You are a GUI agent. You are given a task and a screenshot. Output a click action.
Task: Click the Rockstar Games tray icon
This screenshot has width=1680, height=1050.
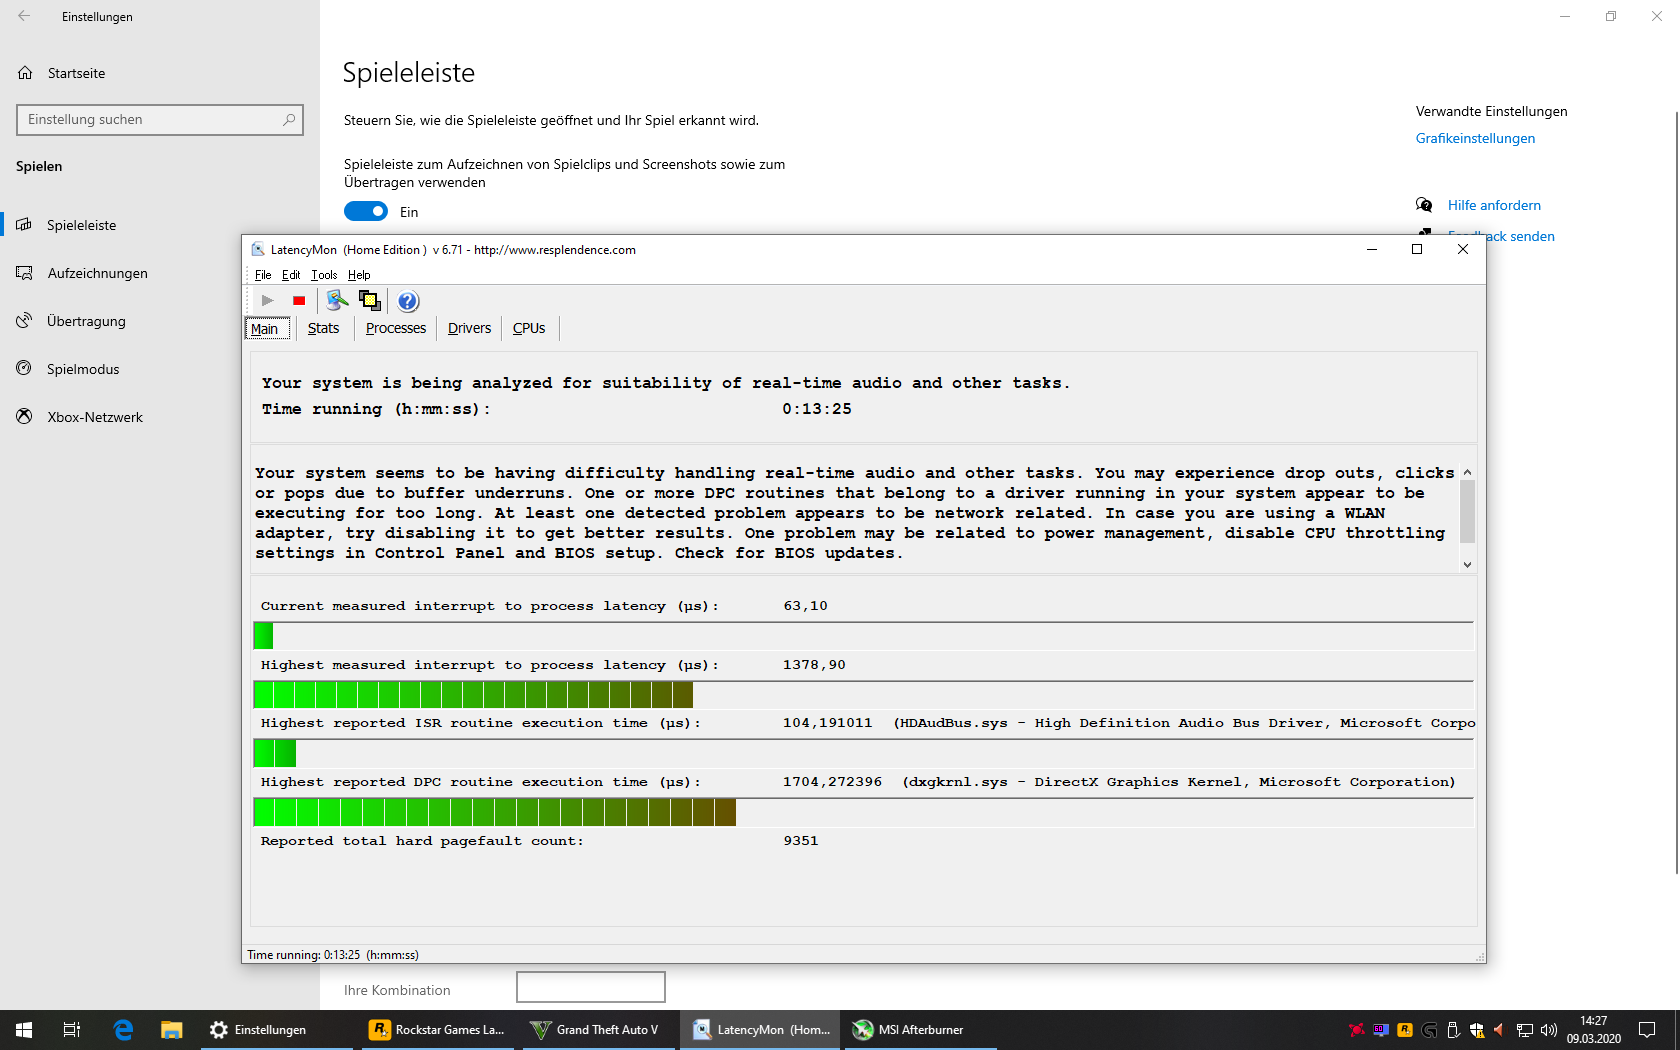pyautogui.click(x=1405, y=1030)
